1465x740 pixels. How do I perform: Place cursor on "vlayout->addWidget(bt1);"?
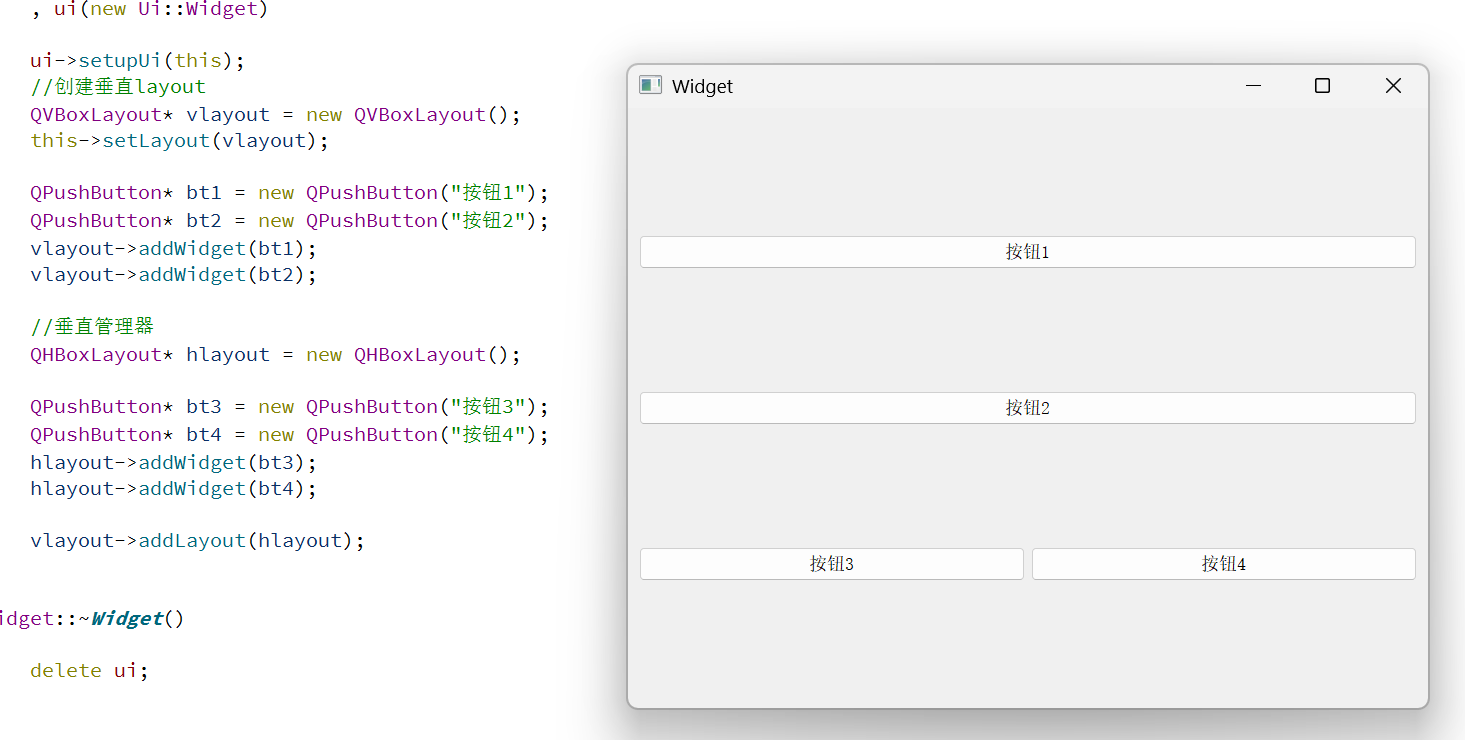[x=174, y=249]
